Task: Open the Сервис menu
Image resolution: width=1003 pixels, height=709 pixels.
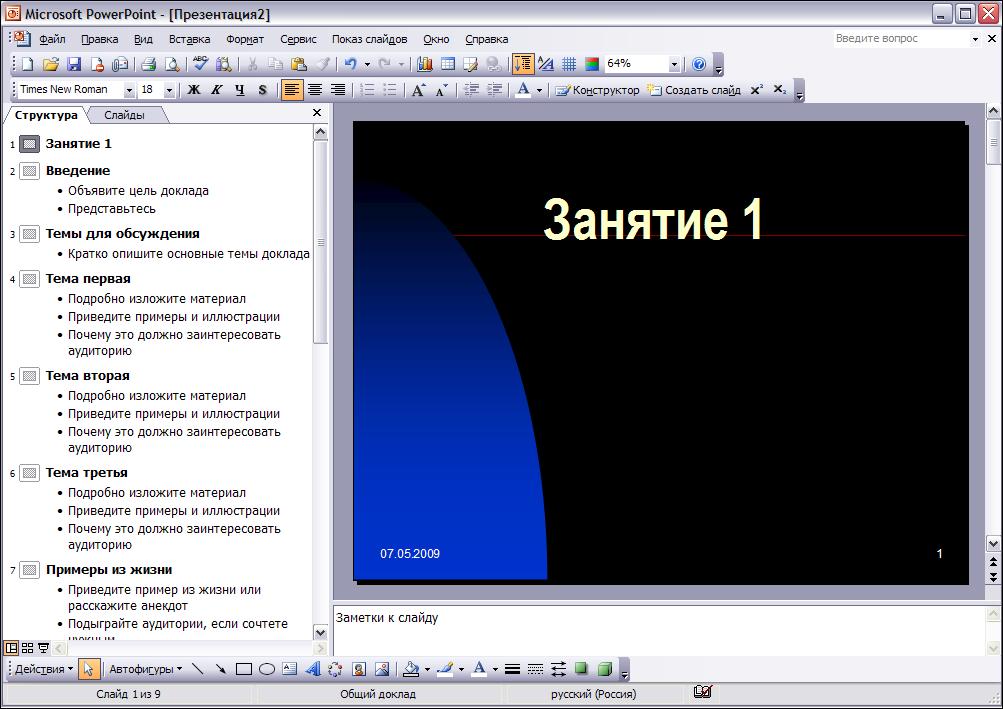Action: click(298, 39)
